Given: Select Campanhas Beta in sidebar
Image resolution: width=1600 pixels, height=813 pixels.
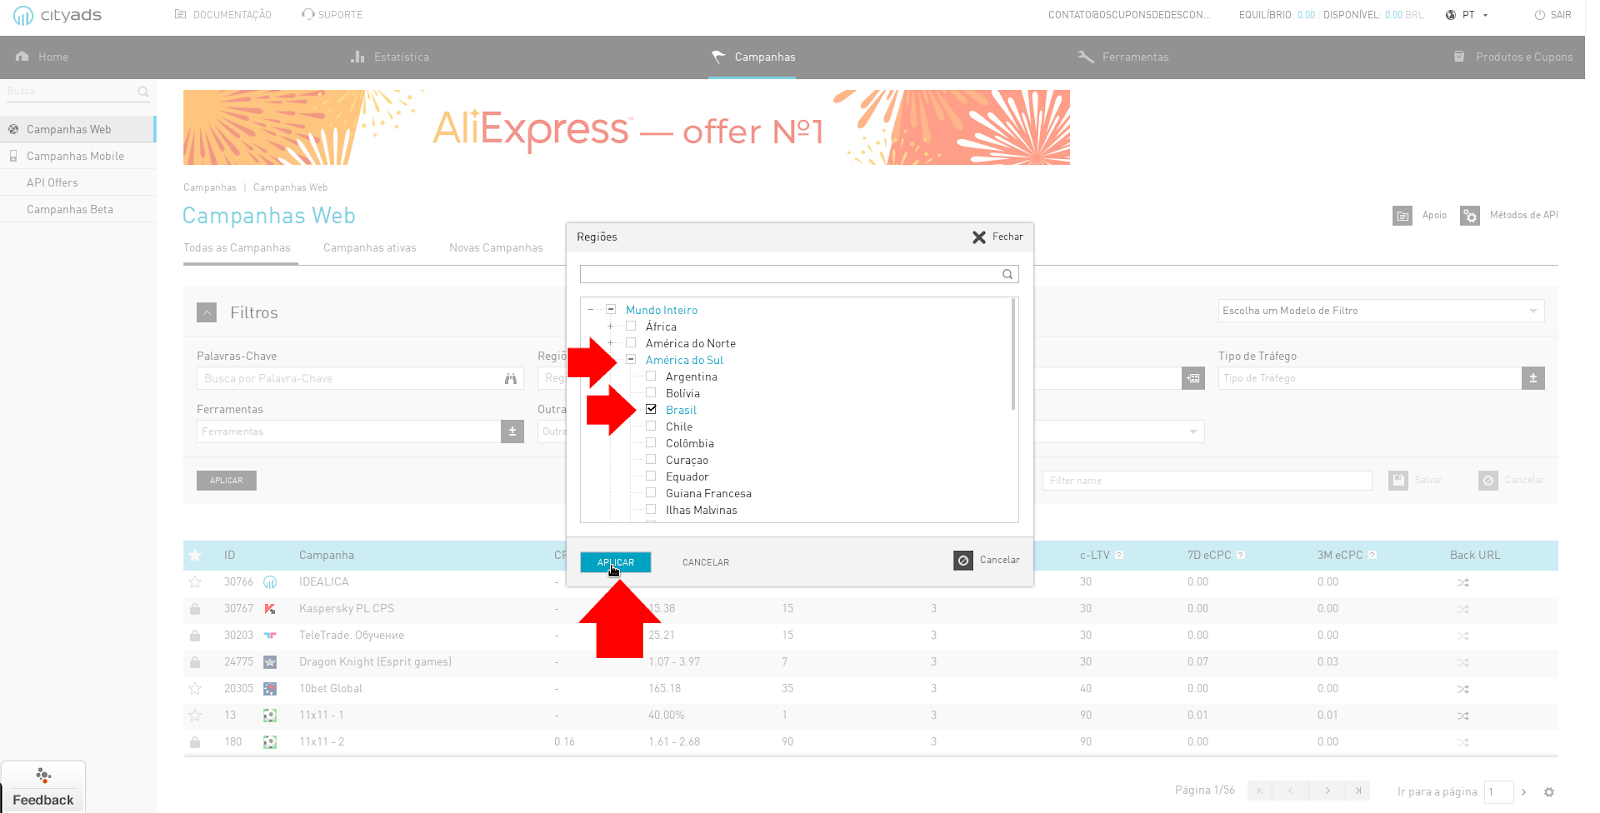Looking at the screenshot, I should pos(78,209).
